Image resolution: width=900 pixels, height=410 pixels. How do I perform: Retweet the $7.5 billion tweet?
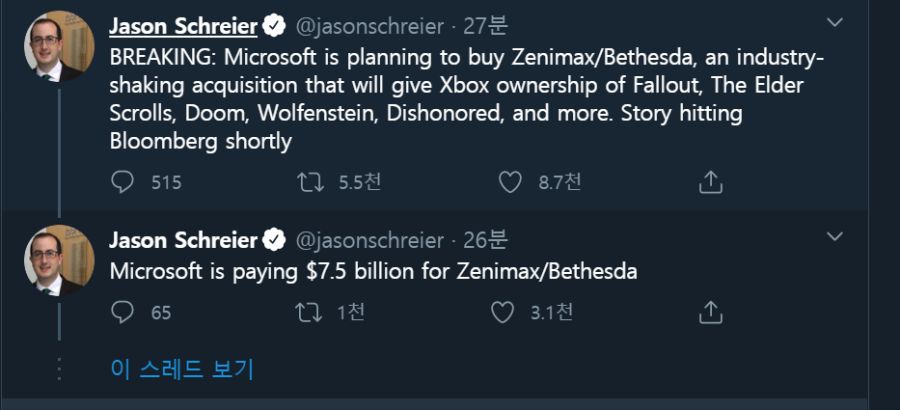(x=308, y=312)
